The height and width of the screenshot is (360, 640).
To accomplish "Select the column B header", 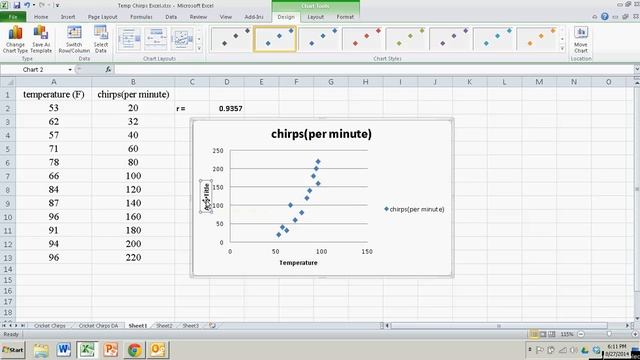I will coord(133,82).
